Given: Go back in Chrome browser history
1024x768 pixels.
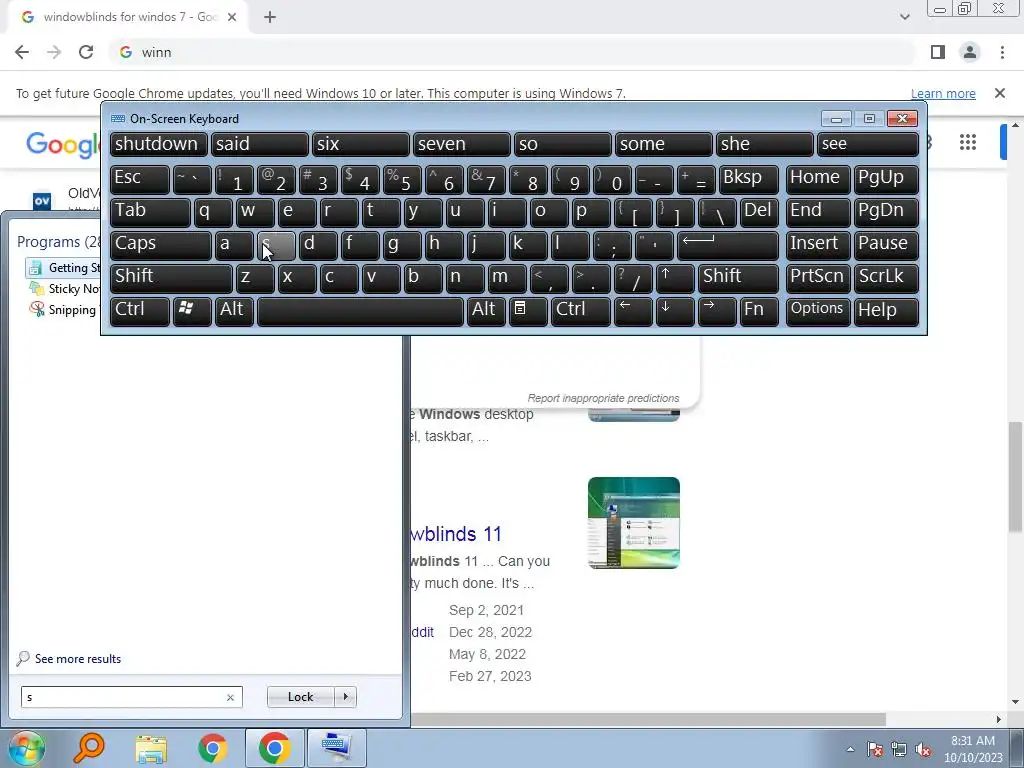Looking at the screenshot, I should 22,52.
